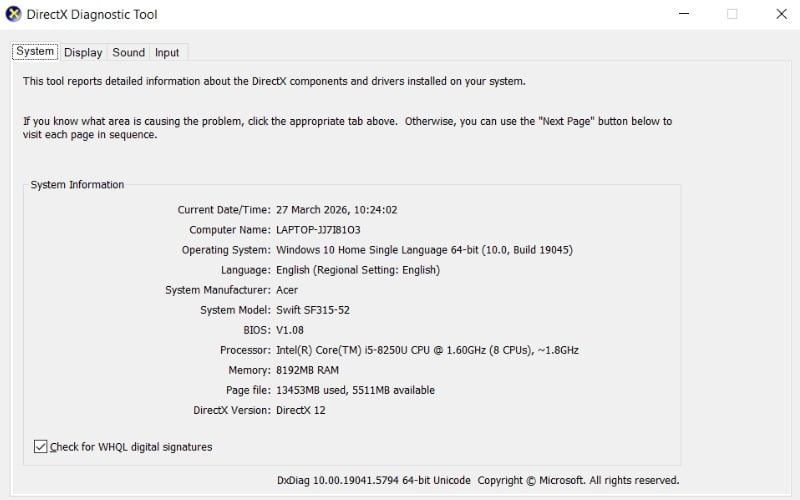Viewport: 800px width, 500px height.
Task: Uncheck Check for WHQL digital signatures
Action: point(41,447)
